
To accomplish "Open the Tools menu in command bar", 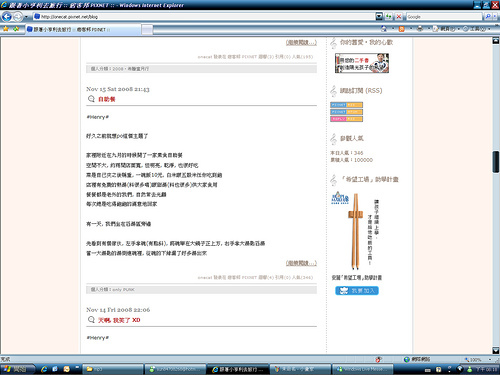I will (x=476, y=29).
